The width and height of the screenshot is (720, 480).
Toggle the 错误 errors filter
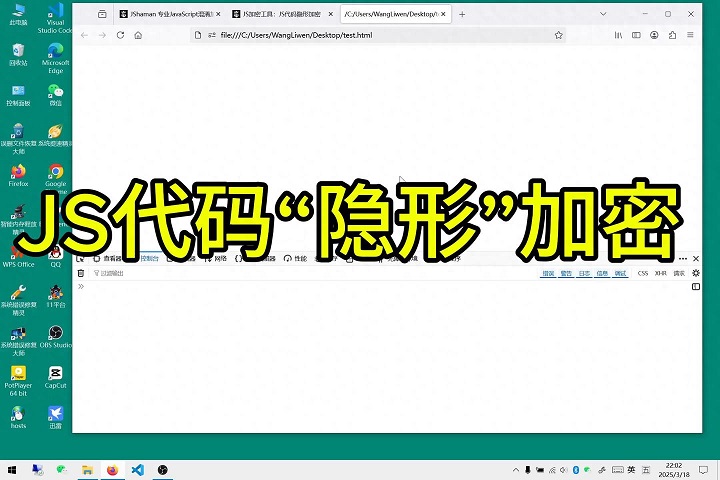click(x=548, y=273)
